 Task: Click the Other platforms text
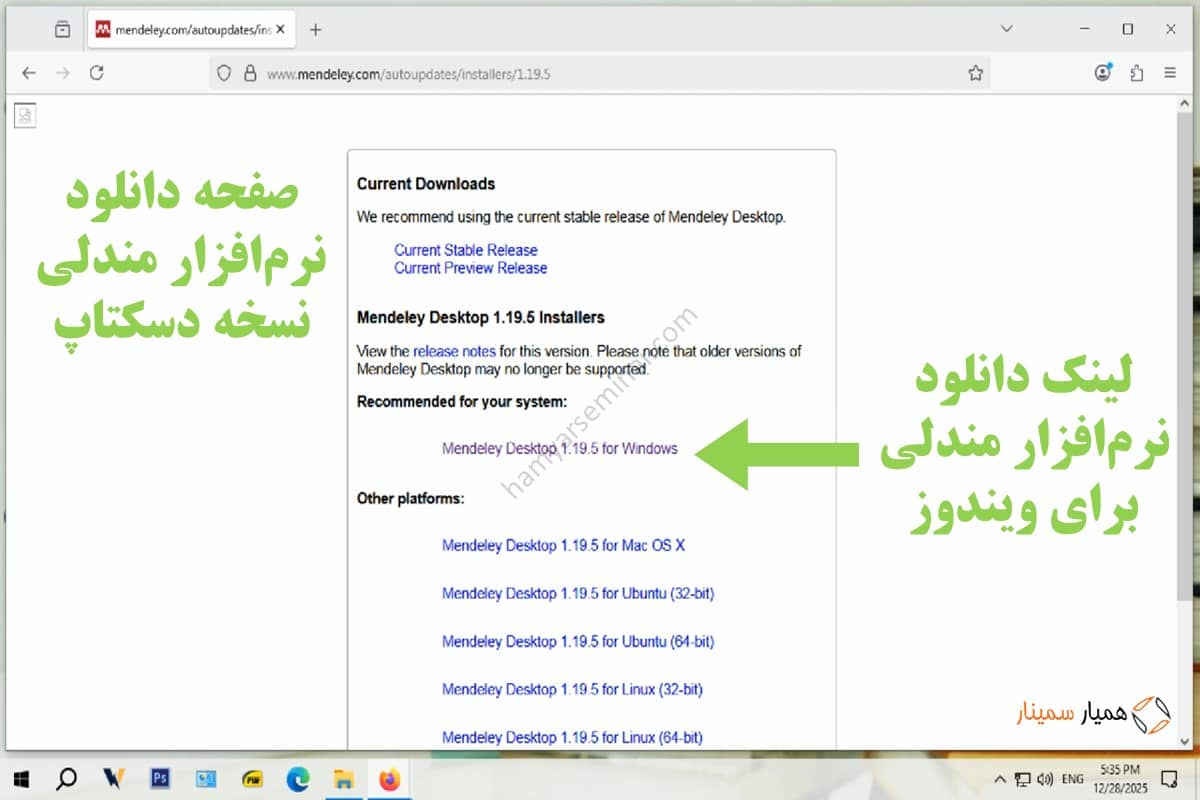[411, 498]
